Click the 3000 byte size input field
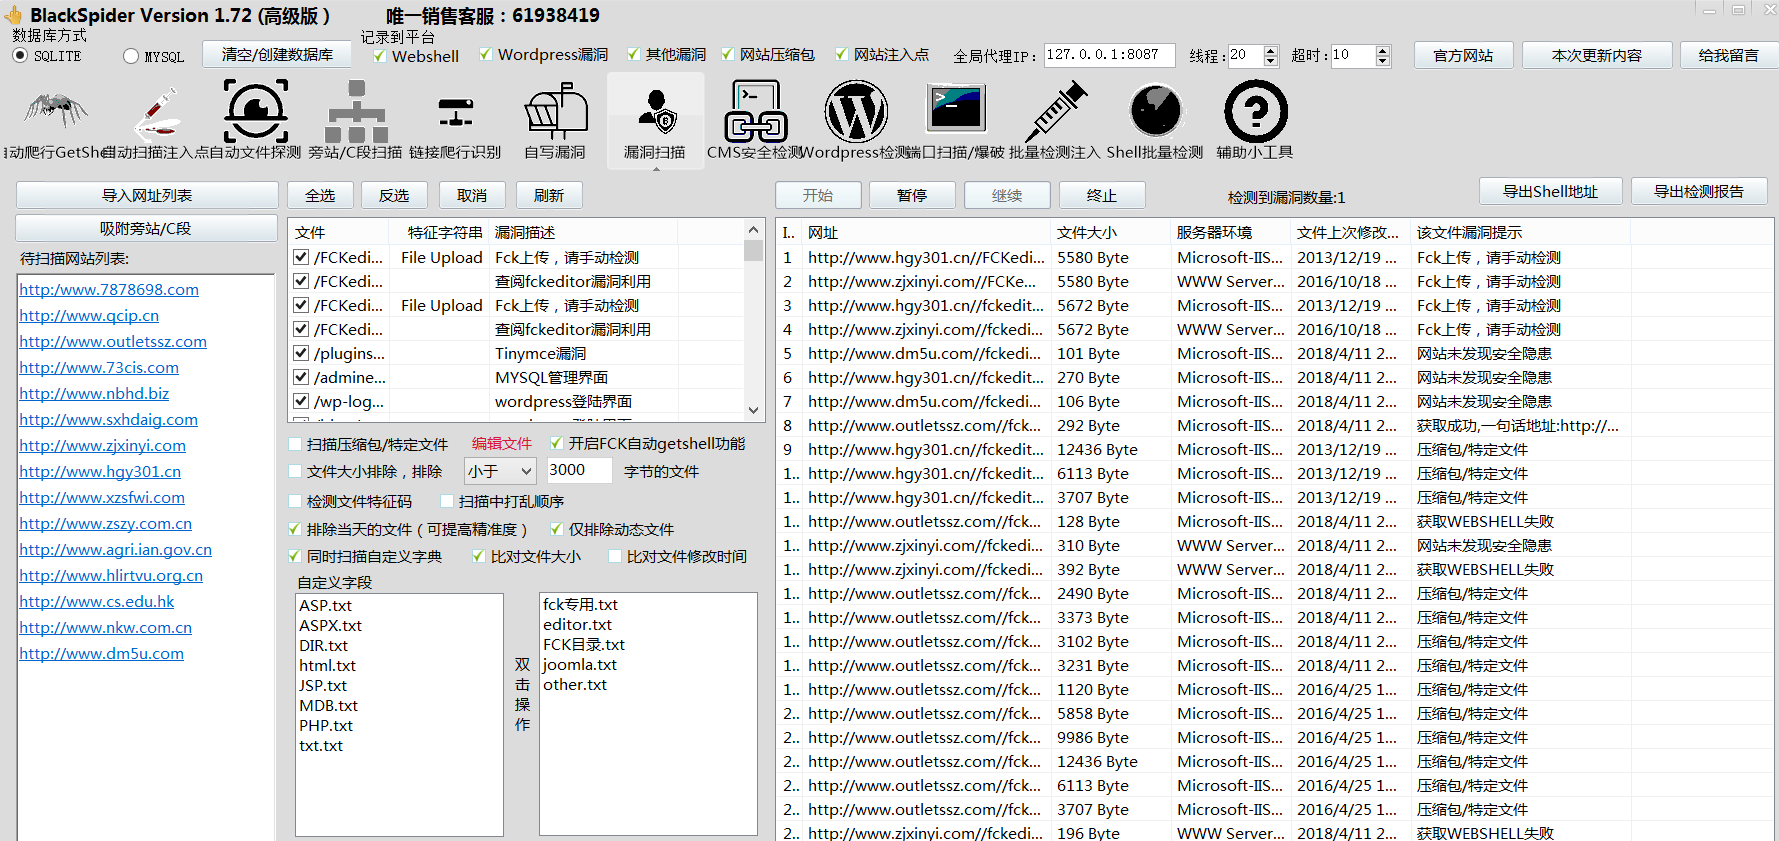The image size is (1779, 841). pyautogui.click(x=579, y=470)
